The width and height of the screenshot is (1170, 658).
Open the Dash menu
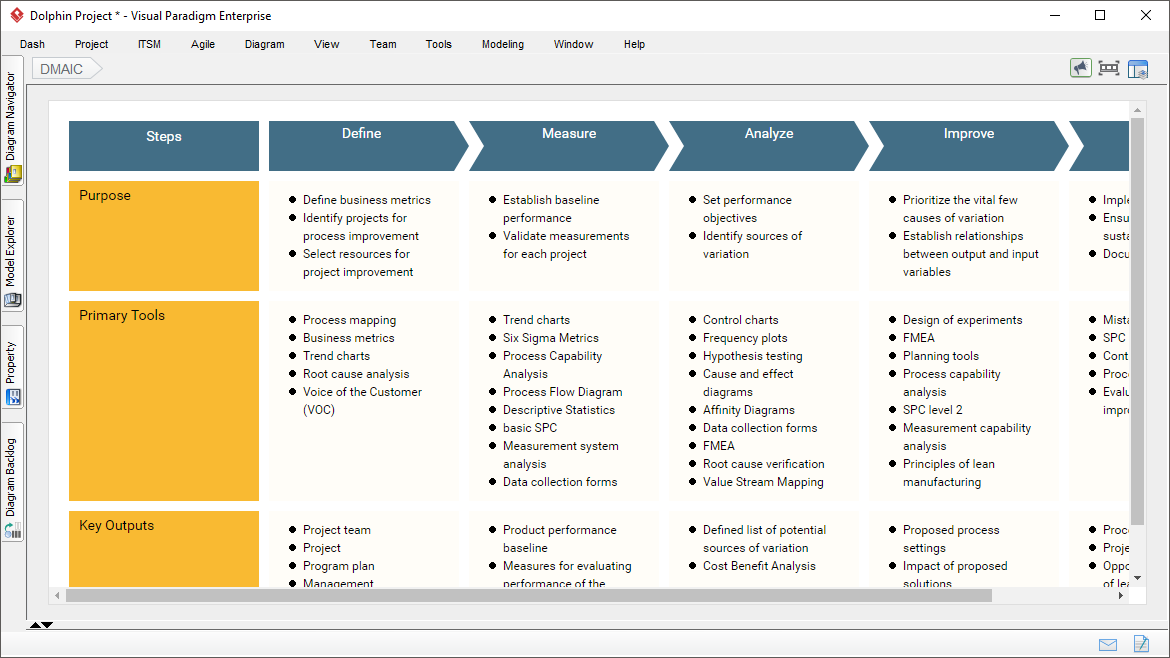pyautogui.click(x=32, y=44)
